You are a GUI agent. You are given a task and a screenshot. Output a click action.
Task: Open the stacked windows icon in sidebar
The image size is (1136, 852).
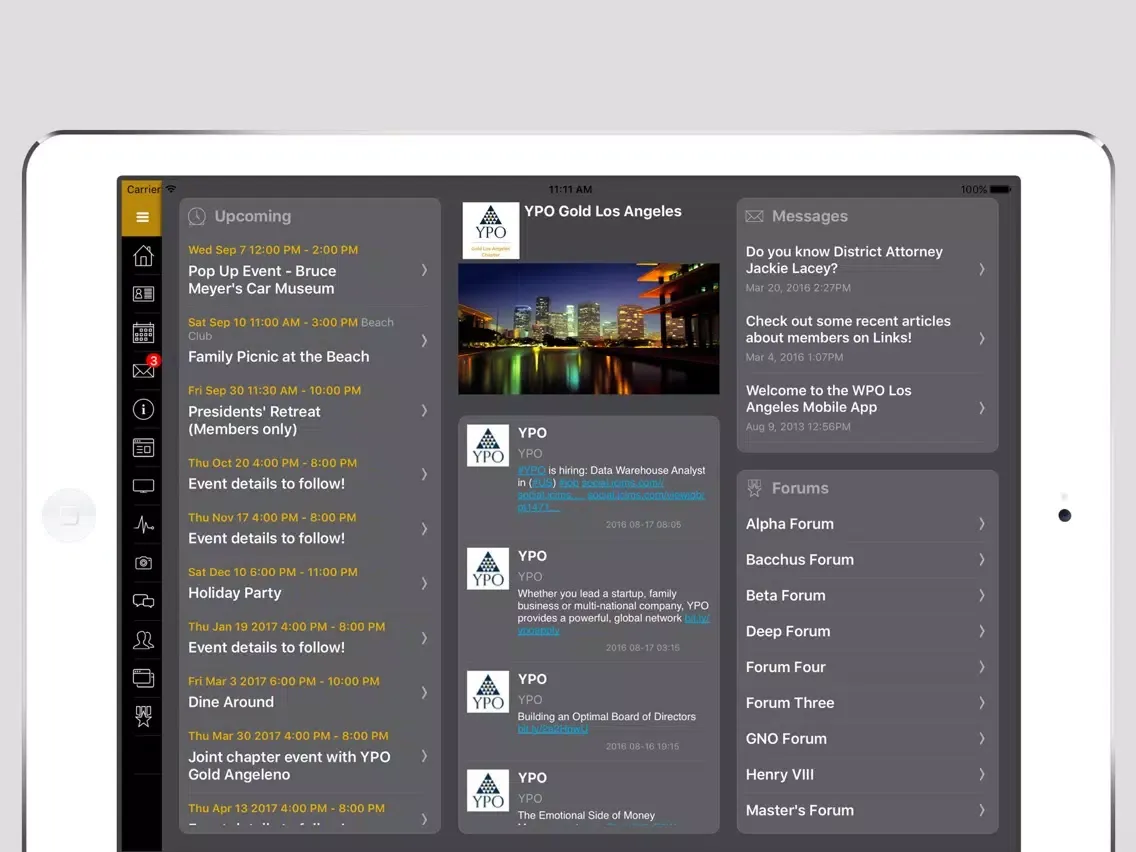pos(143,678)
